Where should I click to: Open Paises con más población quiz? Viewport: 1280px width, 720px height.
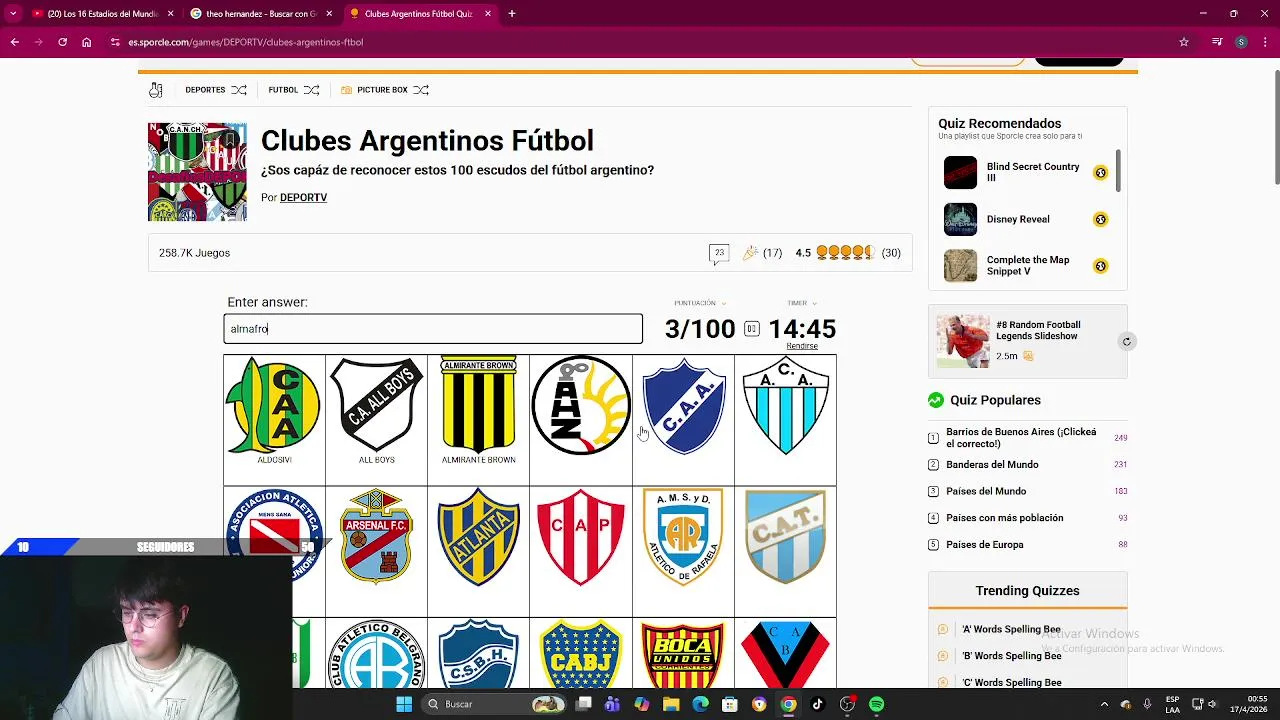pos(1005,518)
